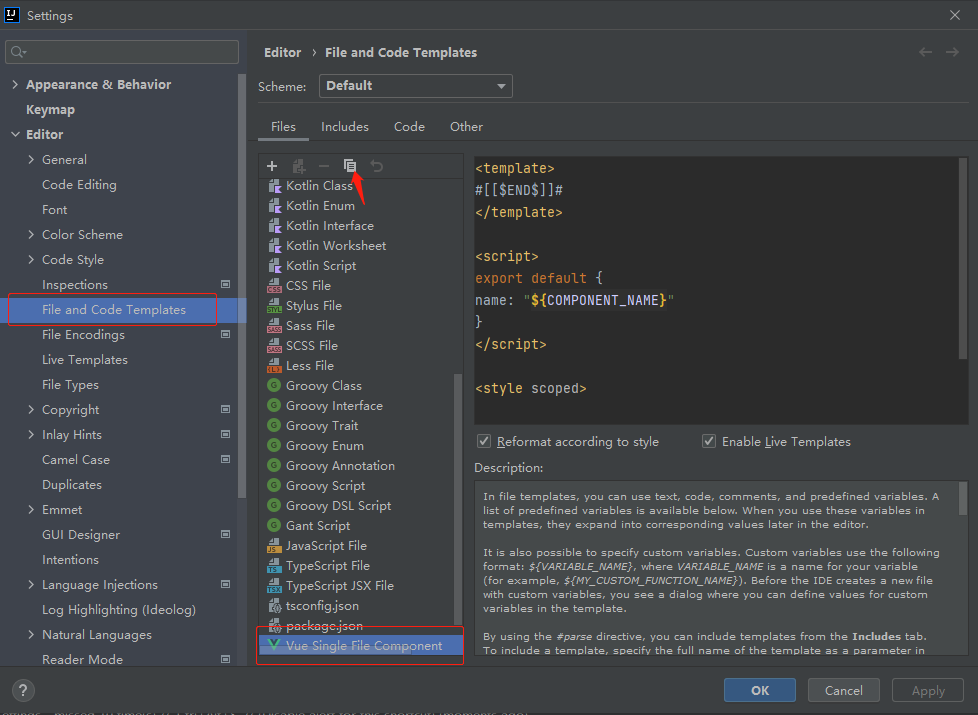This screenshot has height=715, width=978.
Task: Switch to the Includes tab
Action: click(345, 127)
